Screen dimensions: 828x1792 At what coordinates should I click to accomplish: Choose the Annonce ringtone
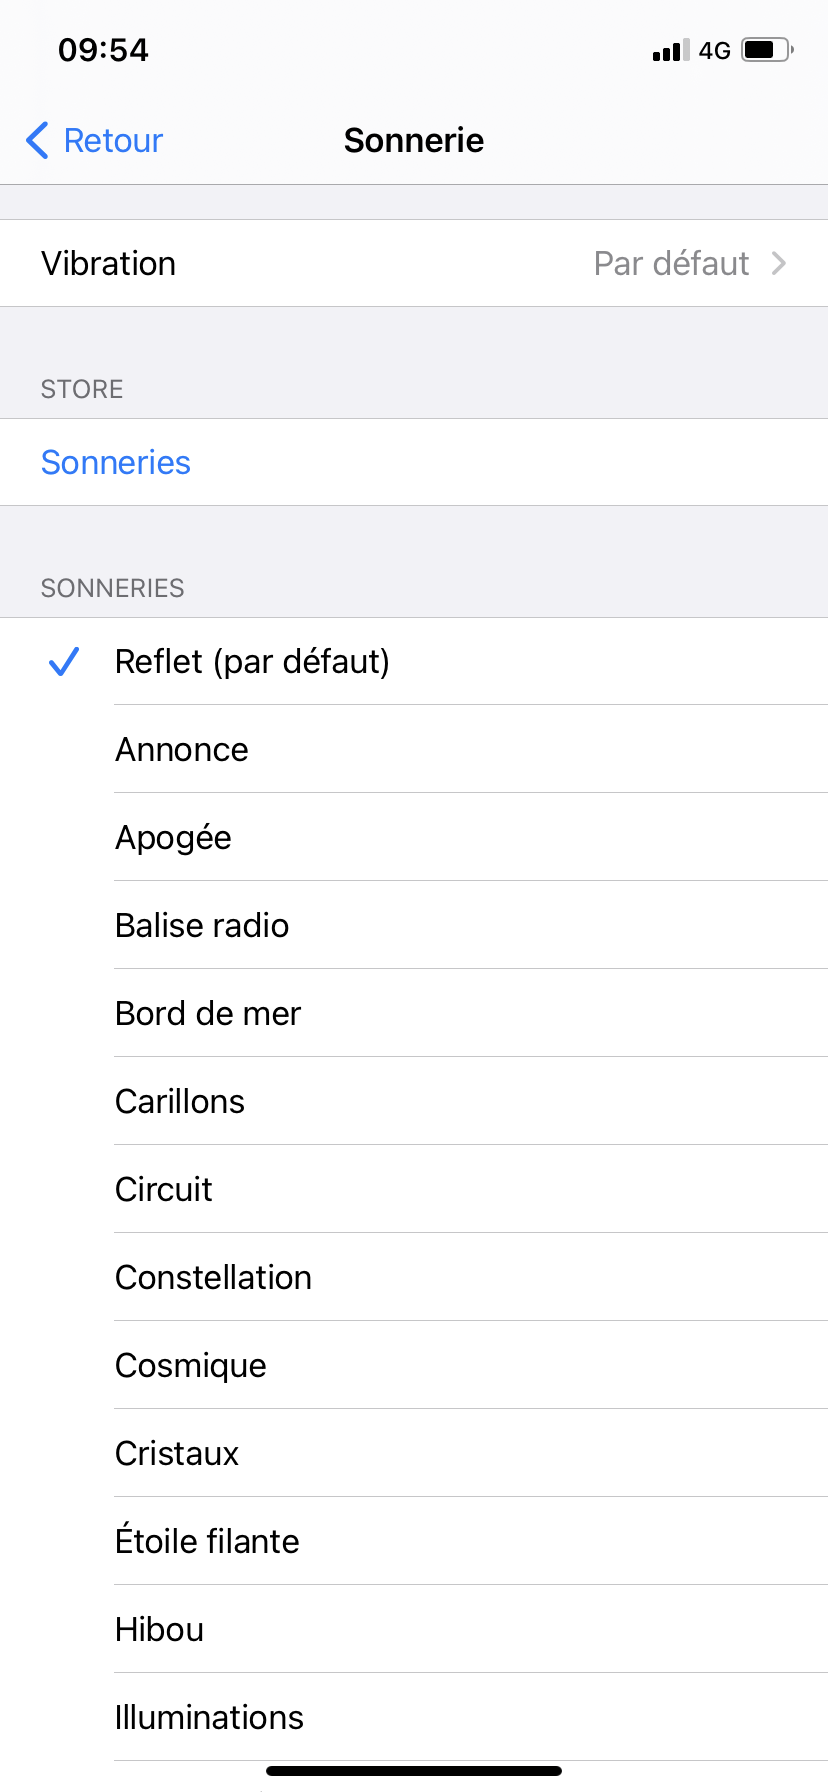182,750
